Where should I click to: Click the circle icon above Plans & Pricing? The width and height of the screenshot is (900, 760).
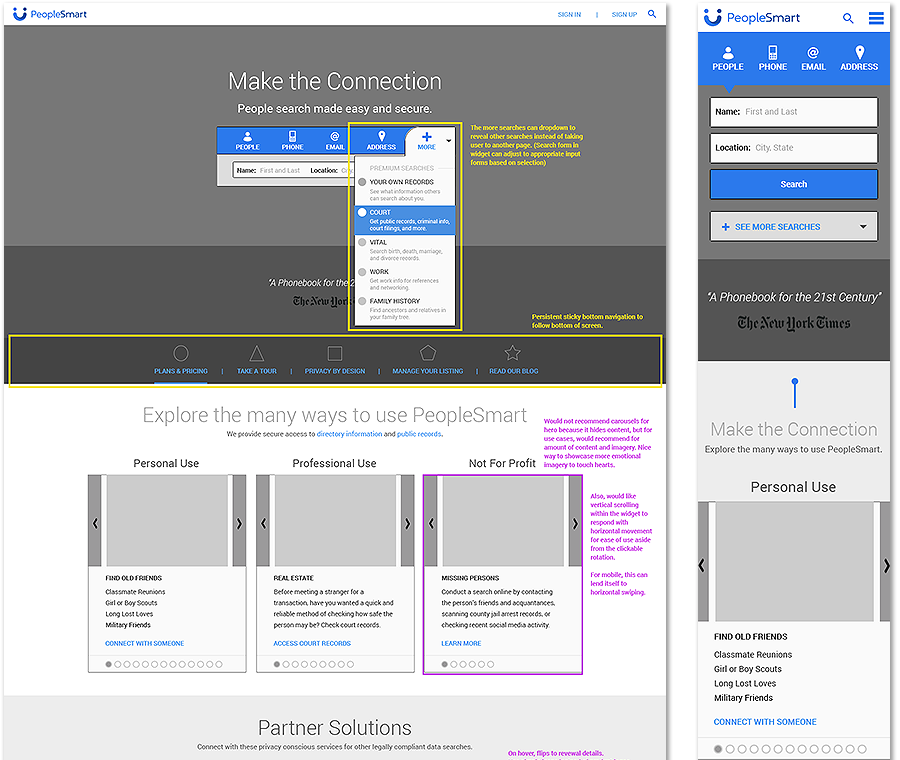point(181,353)
